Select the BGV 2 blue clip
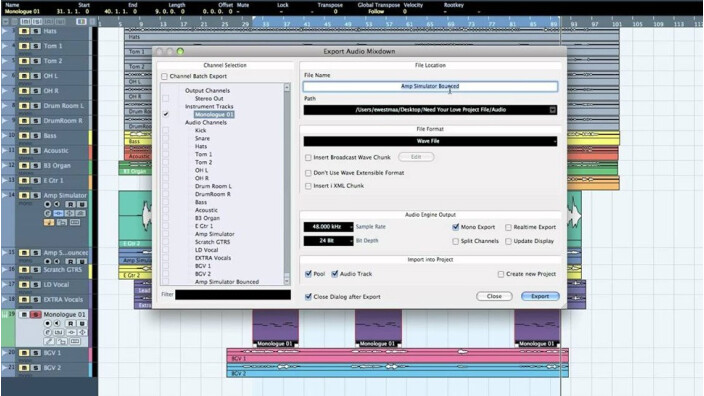This screenshot has width=704, height=396. pyautogui.click(x=397, y=370)
